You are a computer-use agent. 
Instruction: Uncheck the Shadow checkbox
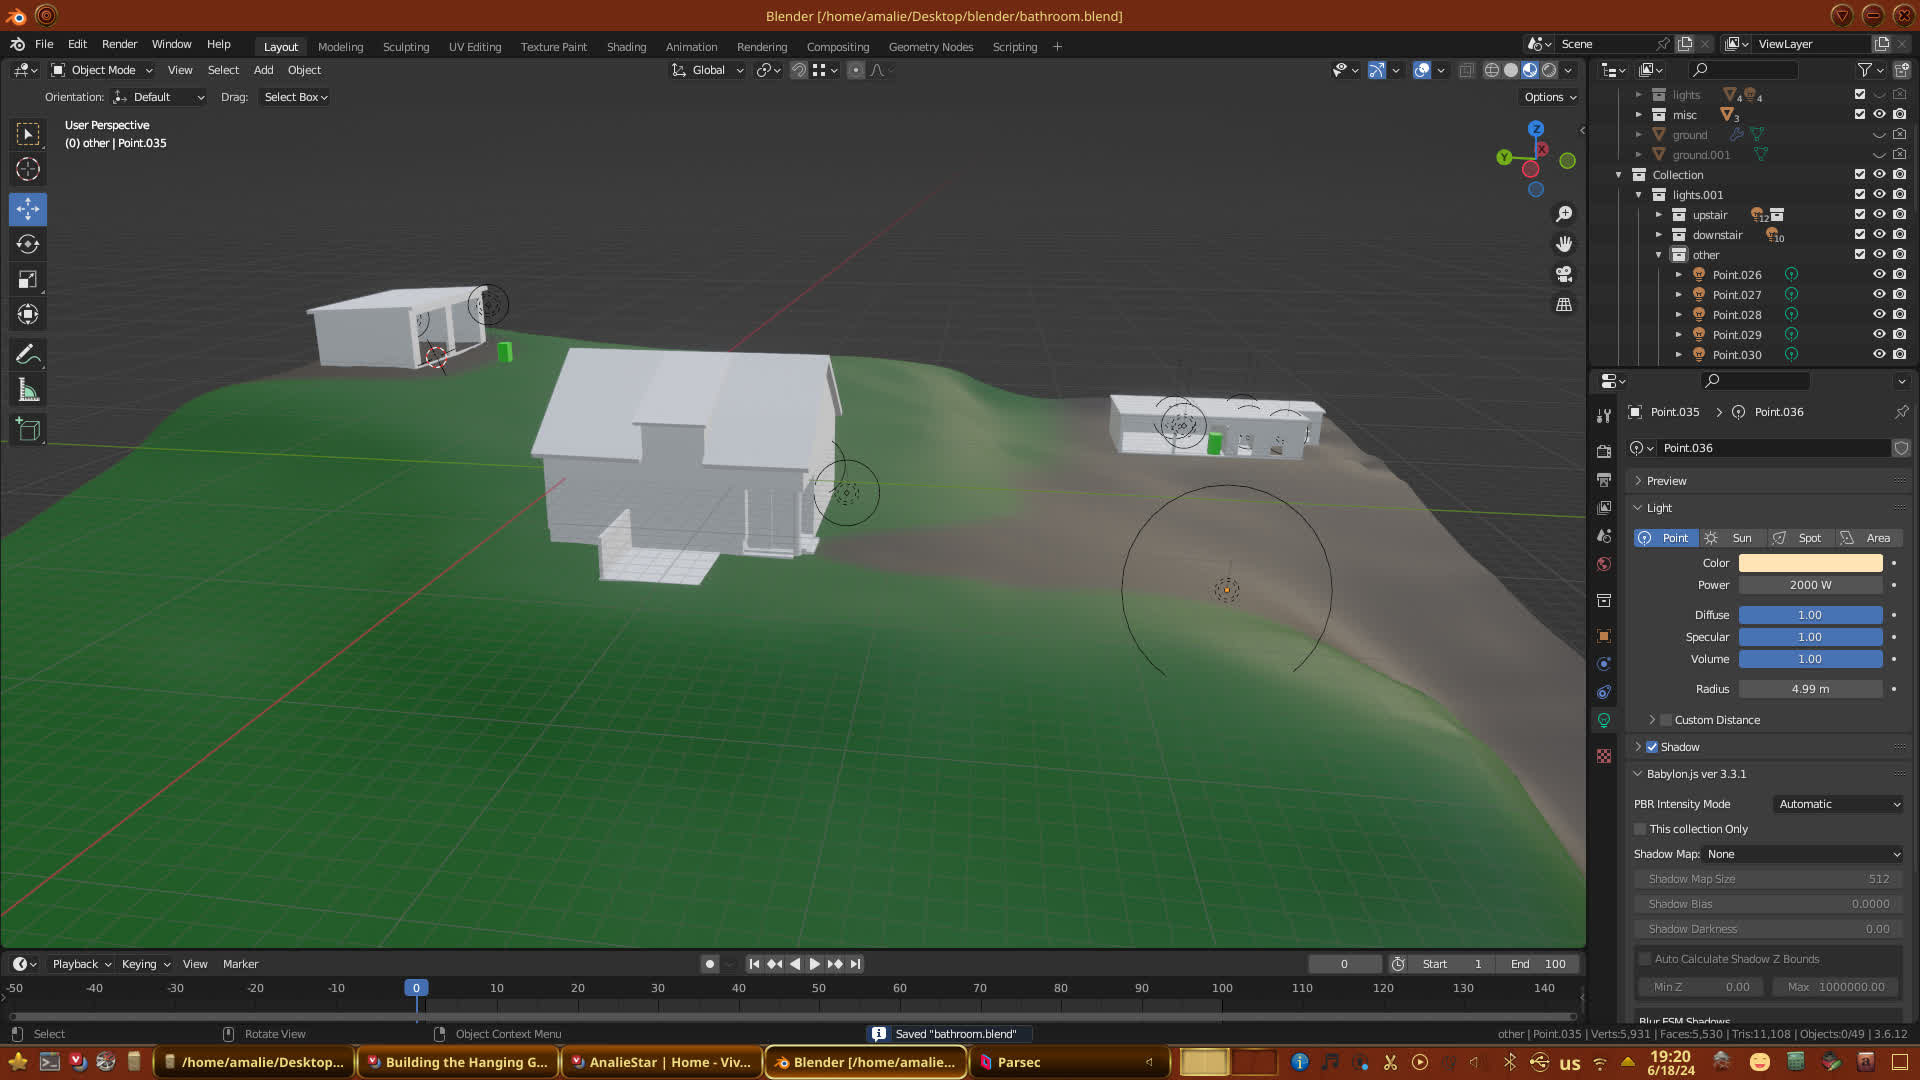pyautogui.click(x=1652, y=747)
